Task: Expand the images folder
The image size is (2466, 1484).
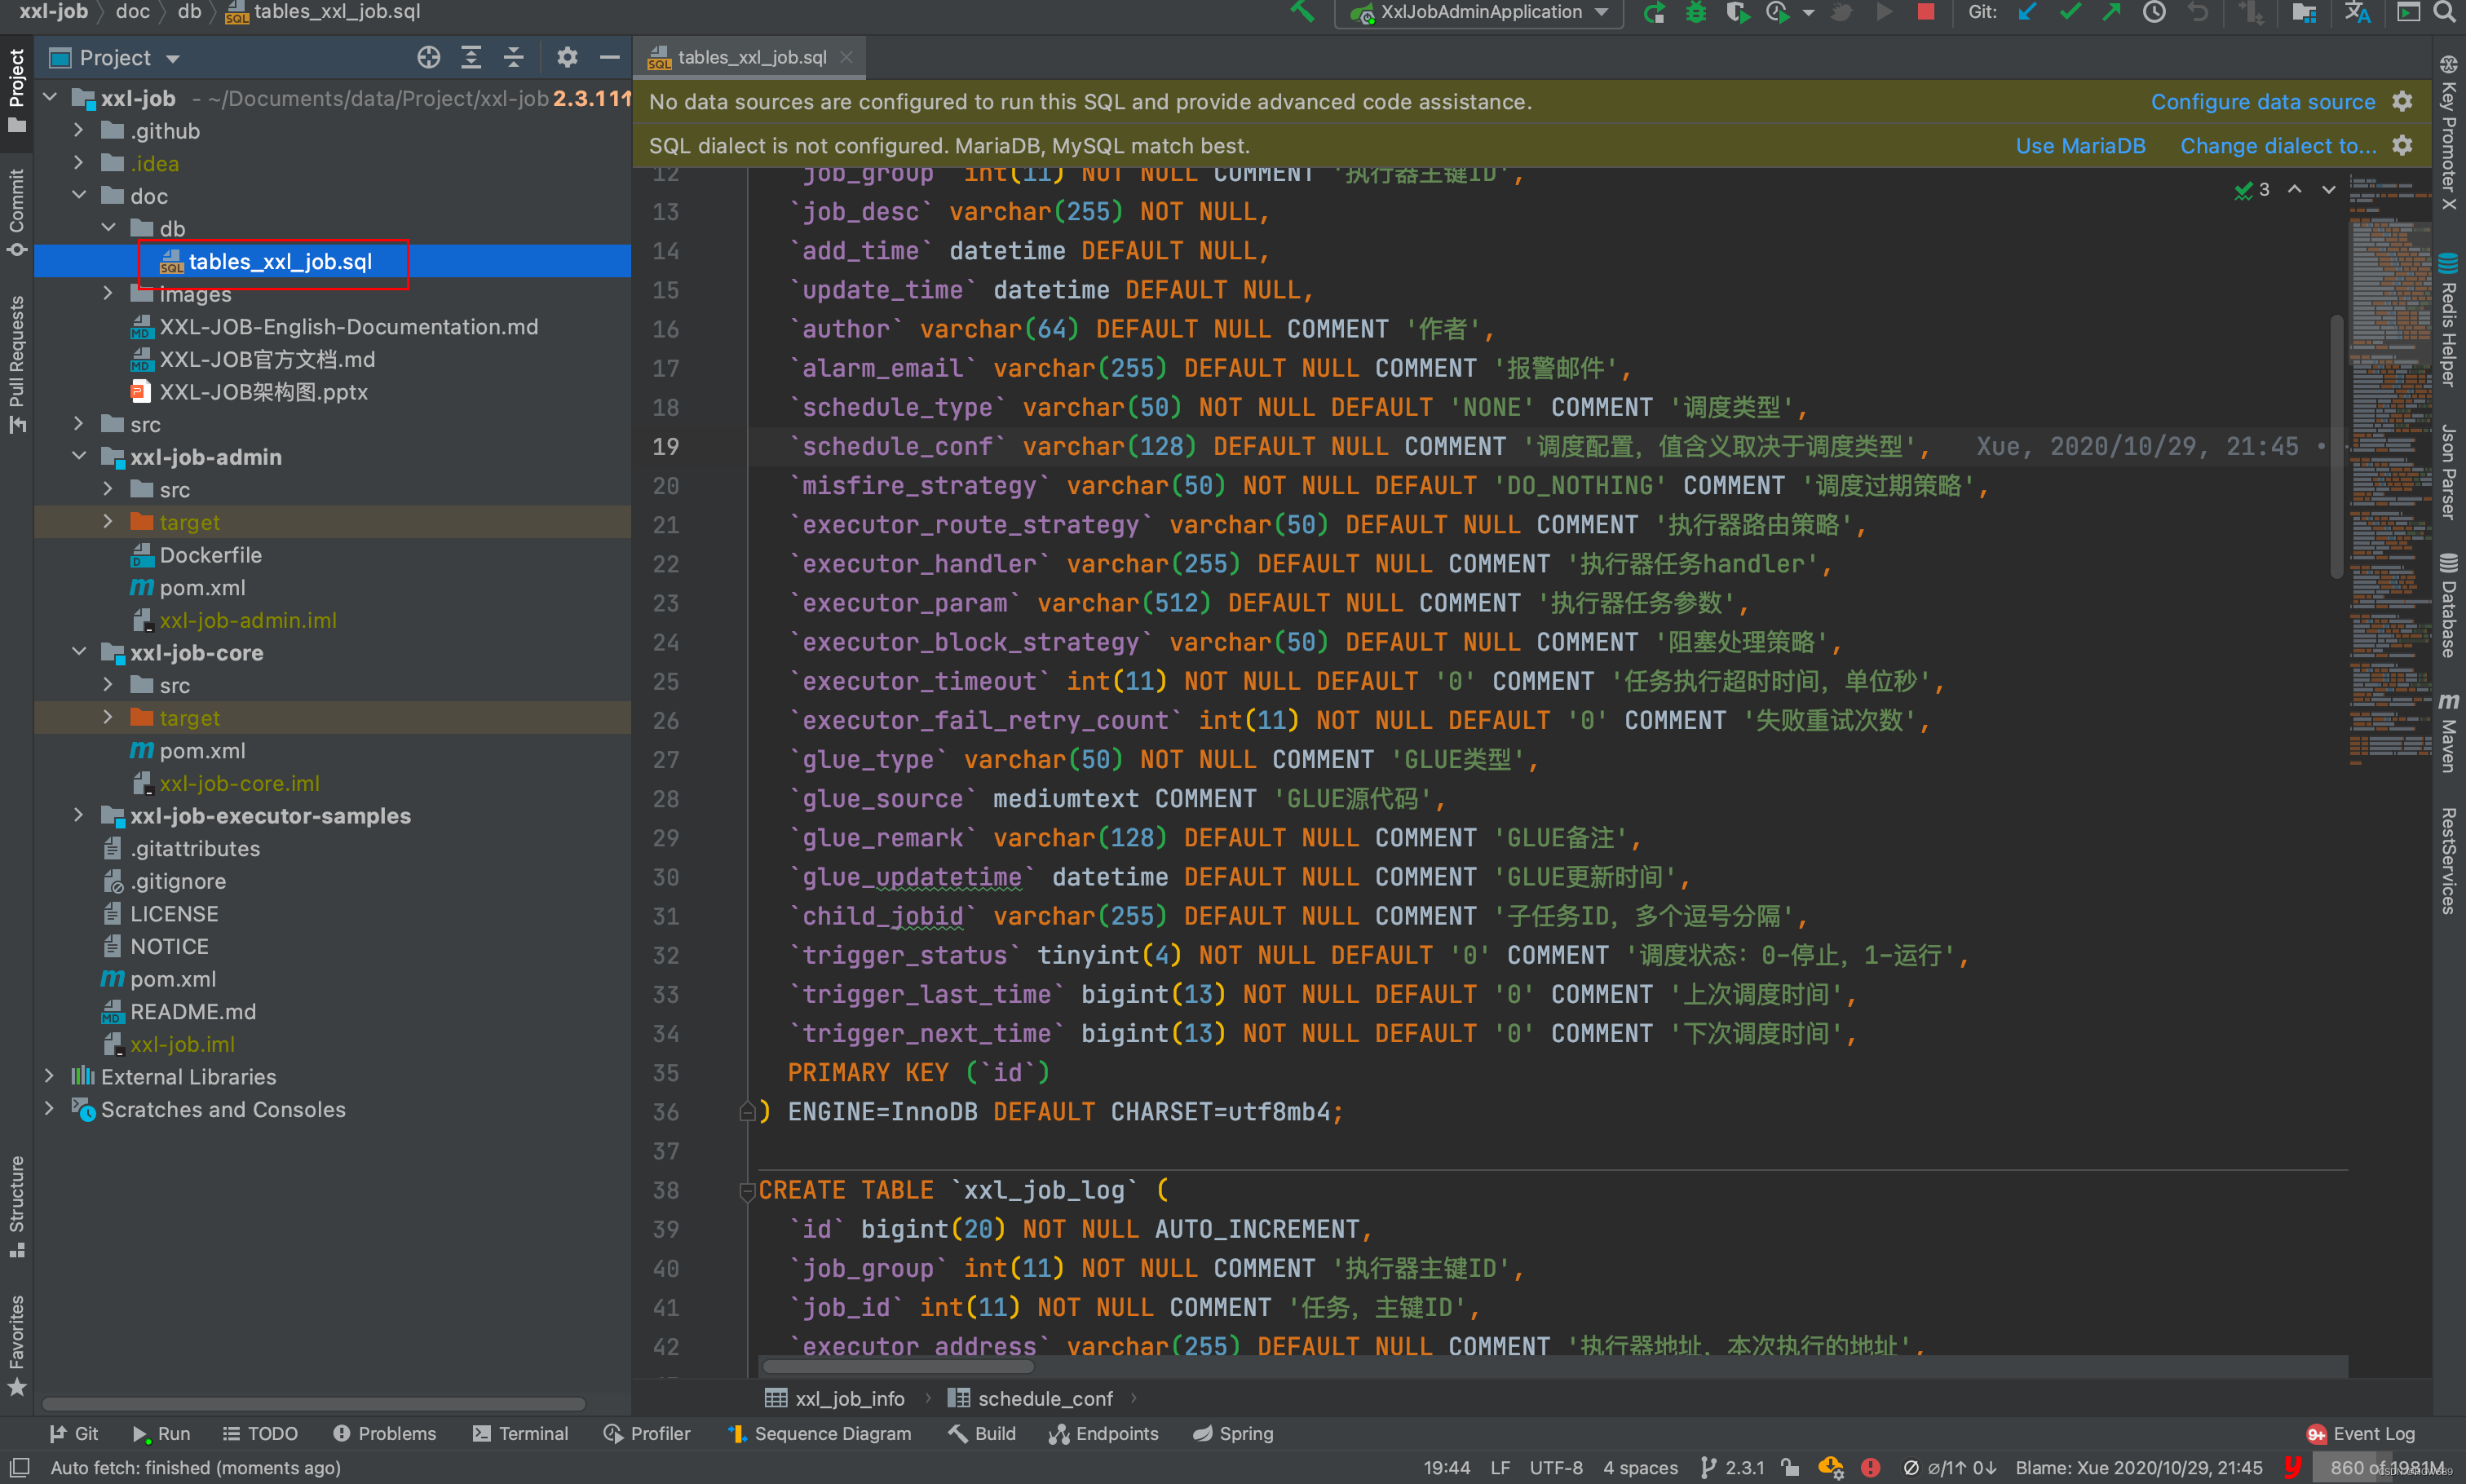Action: click(x=108, y=294)
